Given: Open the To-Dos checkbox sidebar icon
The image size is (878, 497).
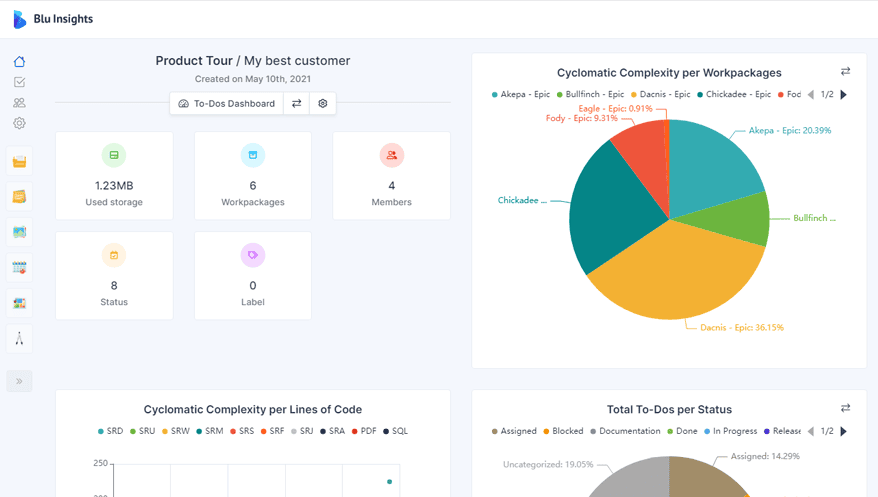Looking at the screenshot, I should click(x=19, y=82).
